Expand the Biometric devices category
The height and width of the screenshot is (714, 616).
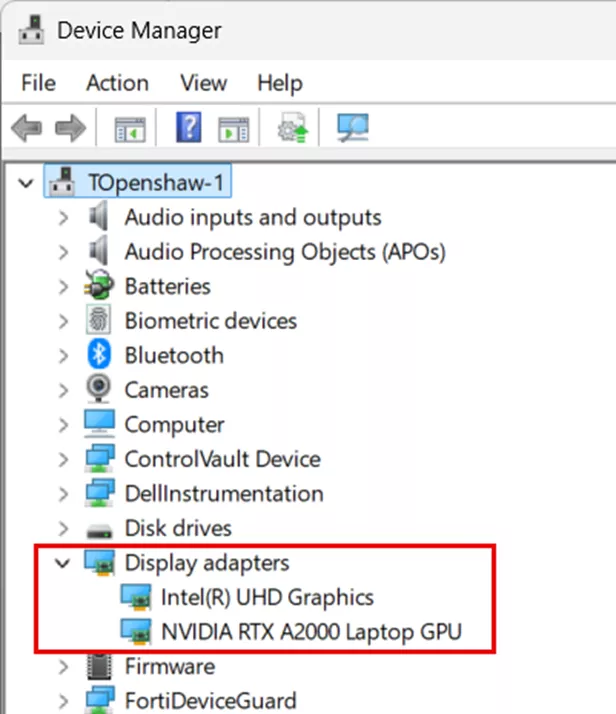pos(63,321)
